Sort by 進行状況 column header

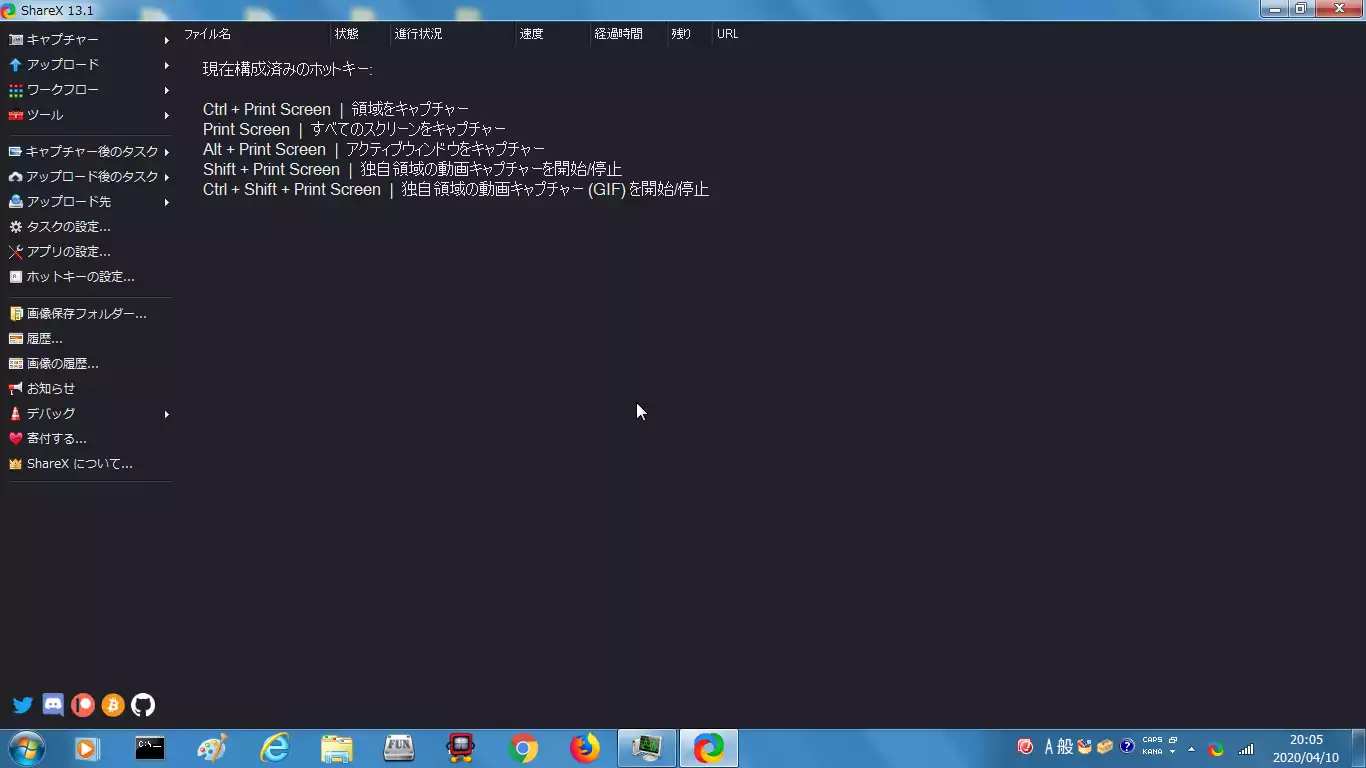452,34
